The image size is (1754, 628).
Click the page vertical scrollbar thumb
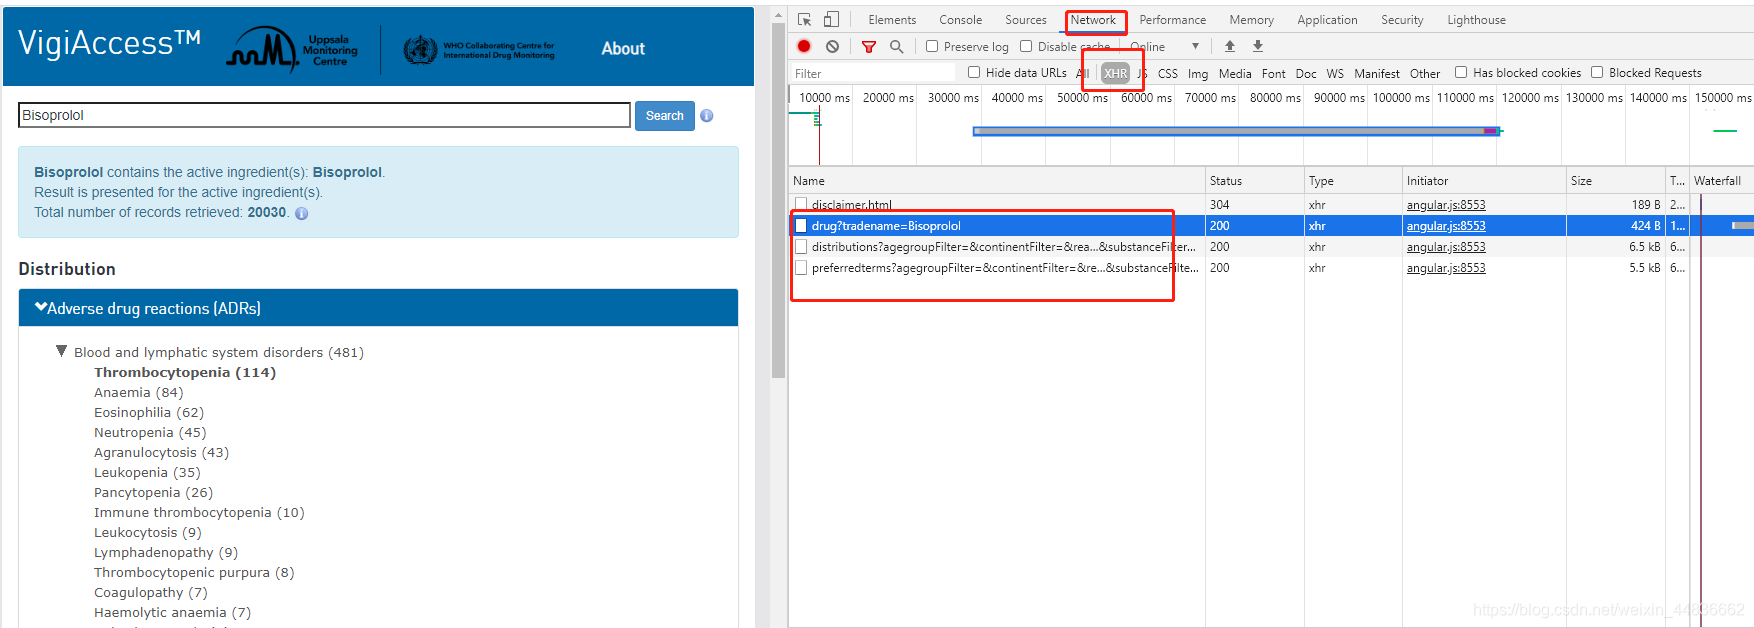pos(778,198)
